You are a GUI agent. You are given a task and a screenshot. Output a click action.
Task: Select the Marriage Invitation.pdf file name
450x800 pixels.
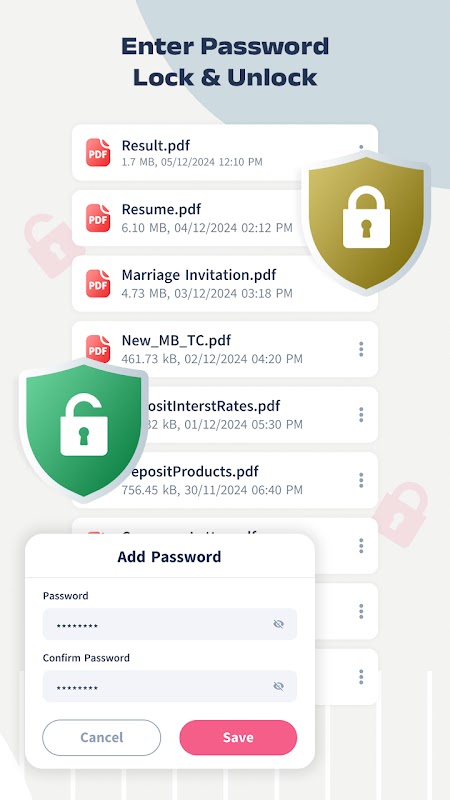198,276
